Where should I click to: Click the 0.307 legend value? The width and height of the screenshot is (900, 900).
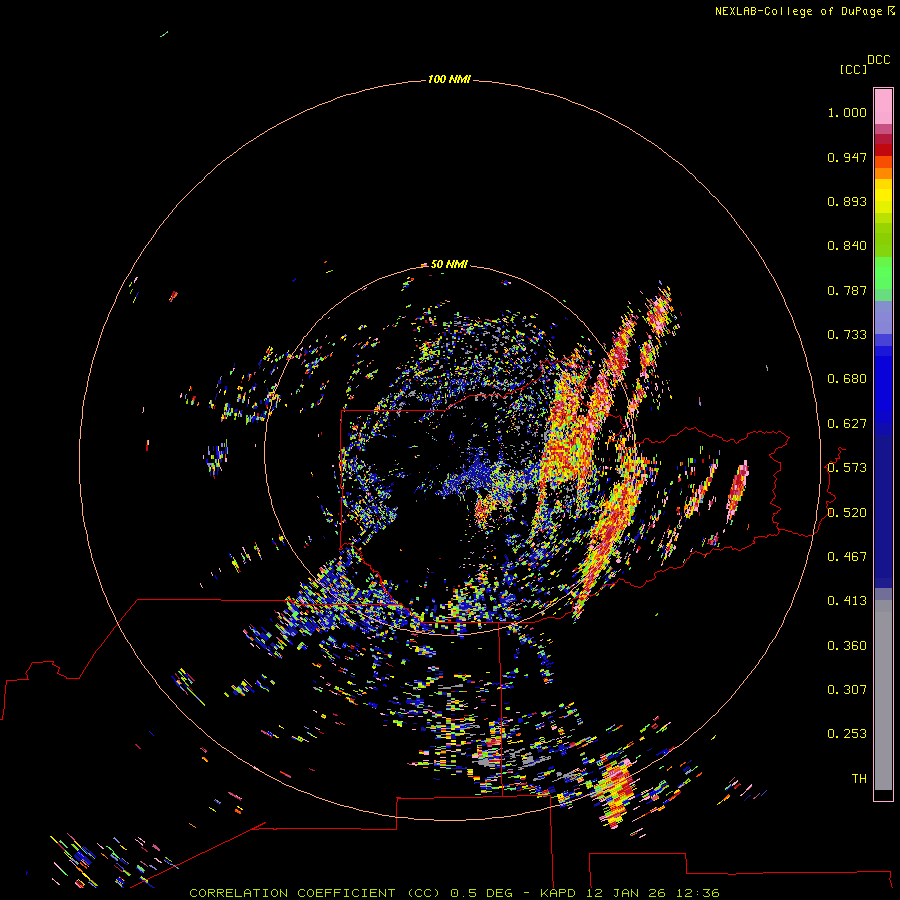pos(847,690)
